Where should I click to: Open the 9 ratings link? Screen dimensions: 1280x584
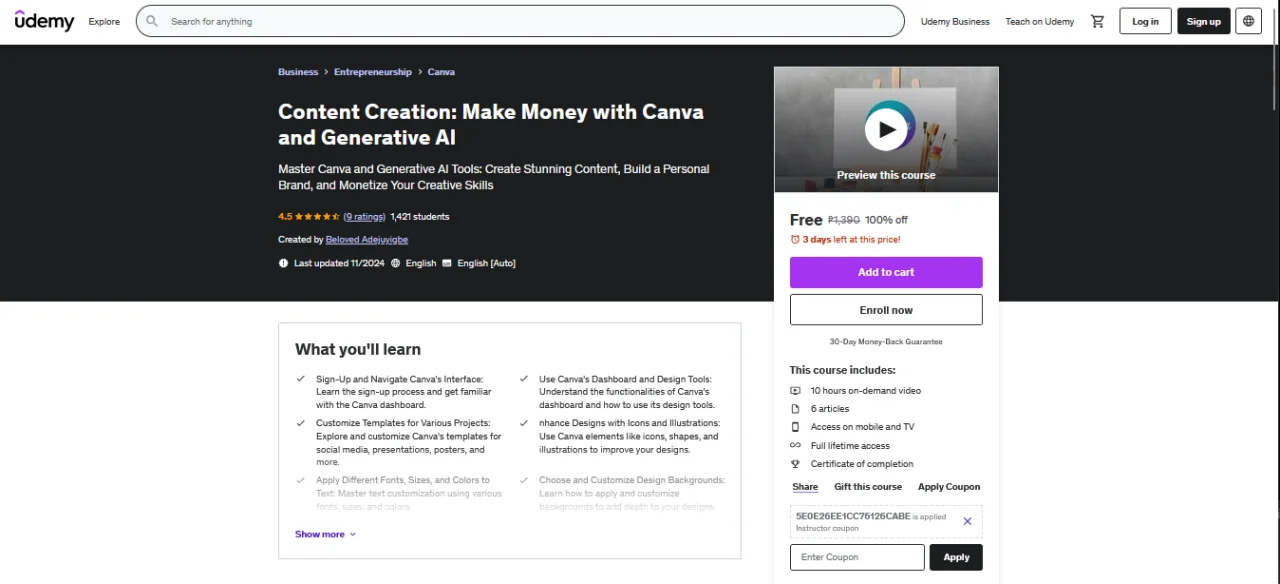click(364, 217)
